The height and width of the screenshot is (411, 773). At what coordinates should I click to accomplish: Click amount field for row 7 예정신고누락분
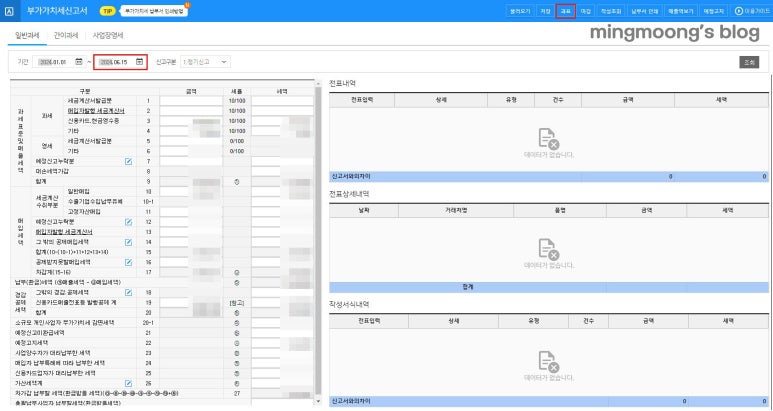pos(191,161)
